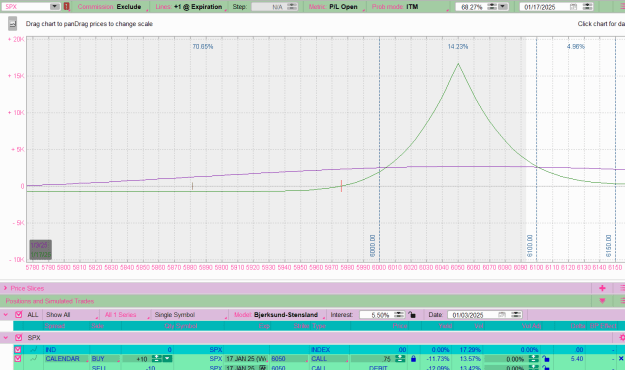Click the 01/03/2025 Date field
This screenshot has width=625, height=370.
click(473, 315)
